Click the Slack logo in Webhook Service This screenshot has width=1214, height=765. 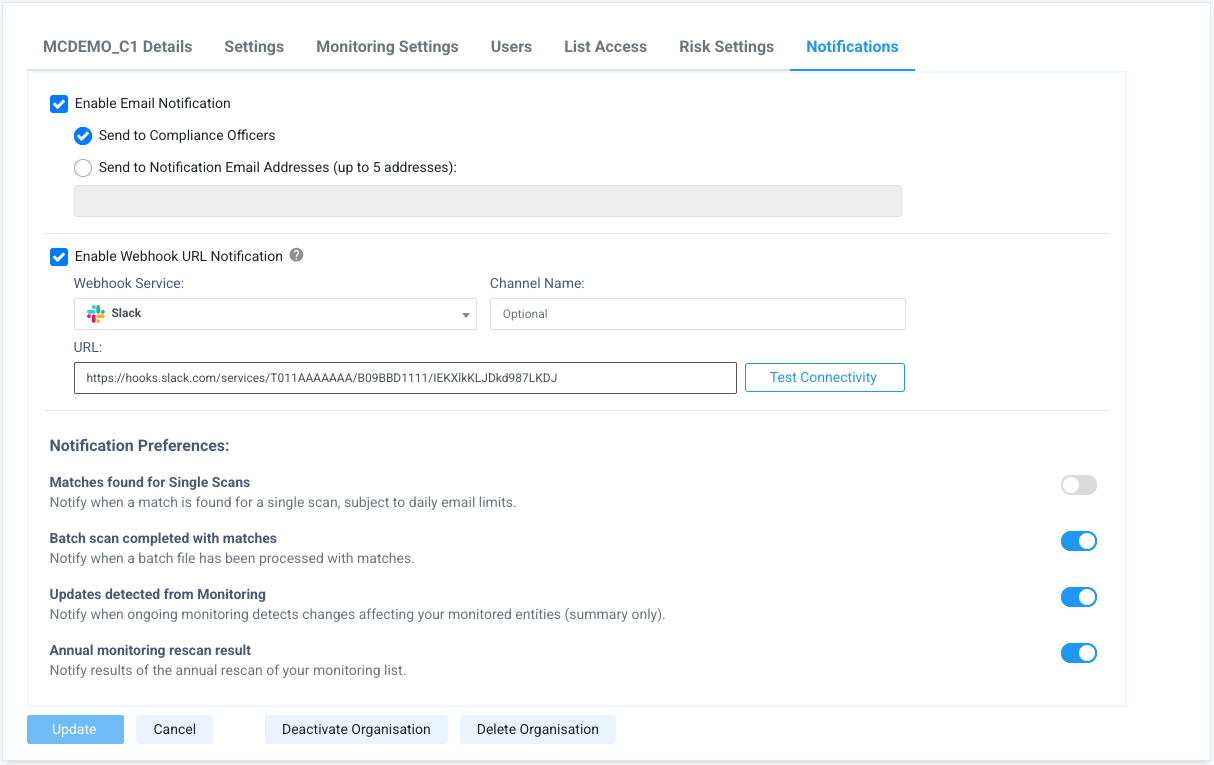pos(96,314)
